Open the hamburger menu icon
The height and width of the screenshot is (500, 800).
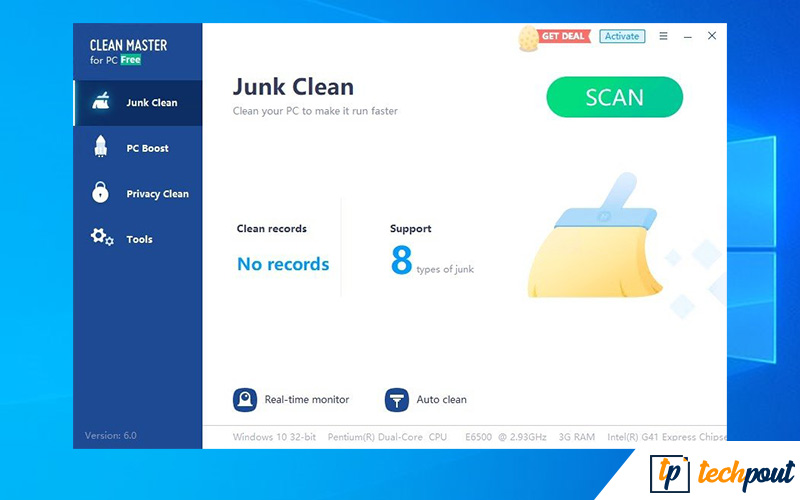(663, 36)
